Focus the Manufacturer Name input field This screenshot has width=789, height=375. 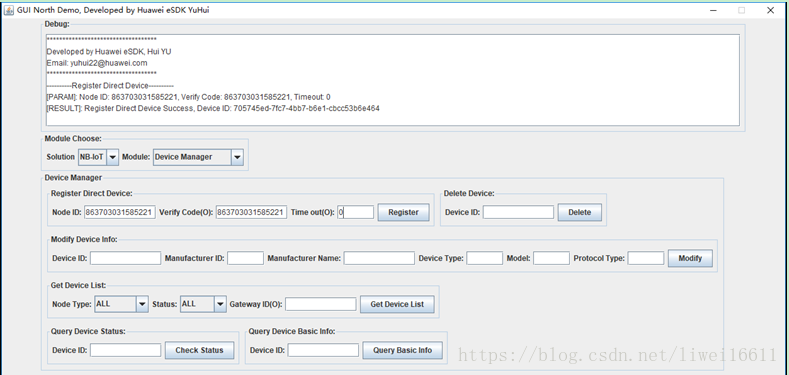click(x=379, y=258)
